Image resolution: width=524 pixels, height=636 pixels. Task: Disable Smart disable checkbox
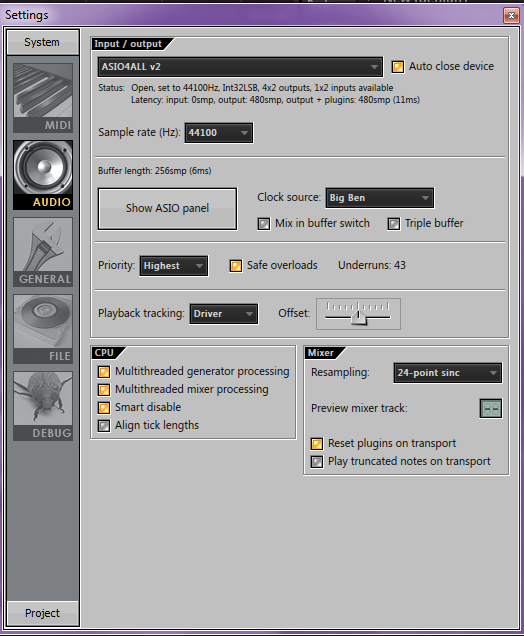pyautogui.click(x=104, y=407)
